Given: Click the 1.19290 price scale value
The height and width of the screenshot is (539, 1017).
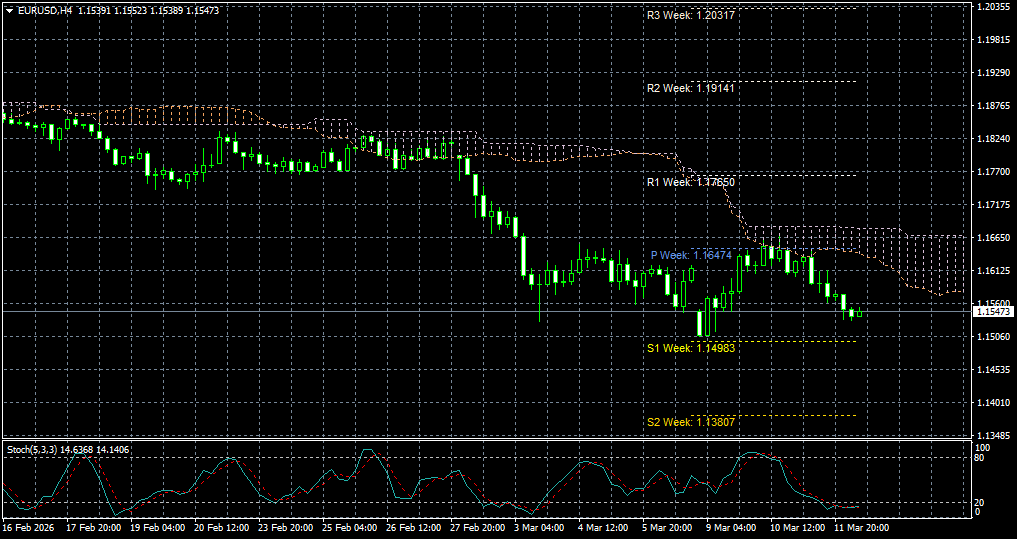Looking at the screenshot, I should coord(994,73).
